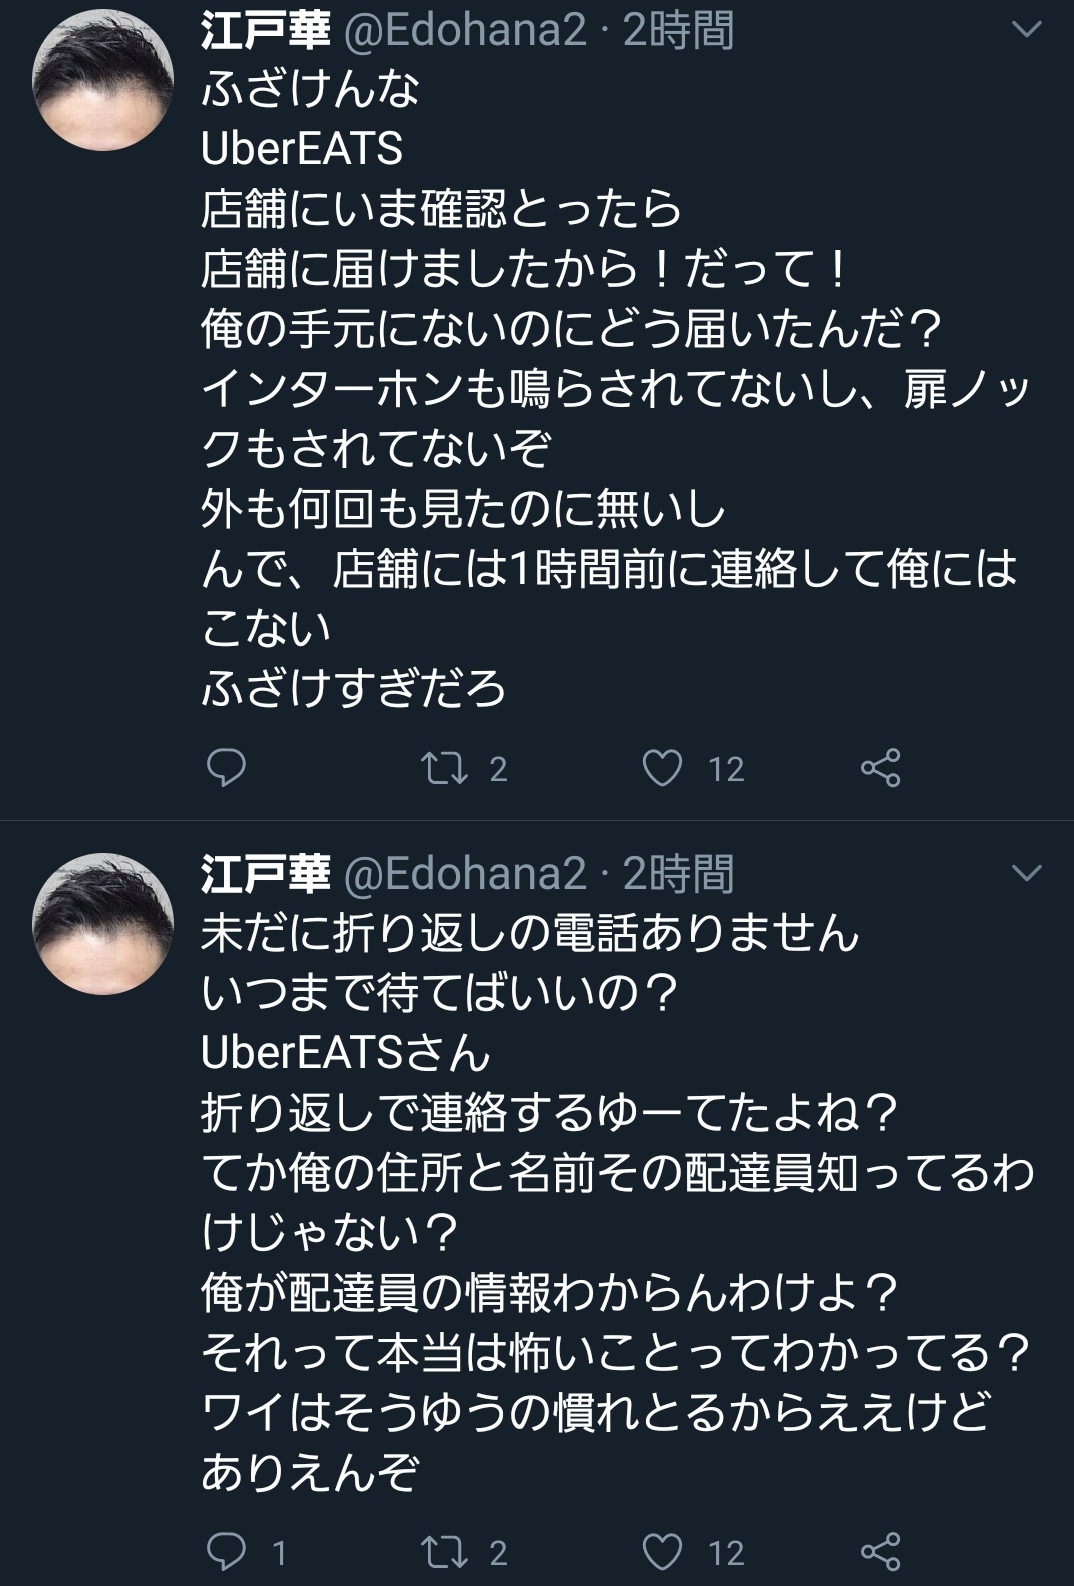Open 江戸華's avatar on first tweet
This screenshot has width=1074, height=1586.
coord(103,81)
